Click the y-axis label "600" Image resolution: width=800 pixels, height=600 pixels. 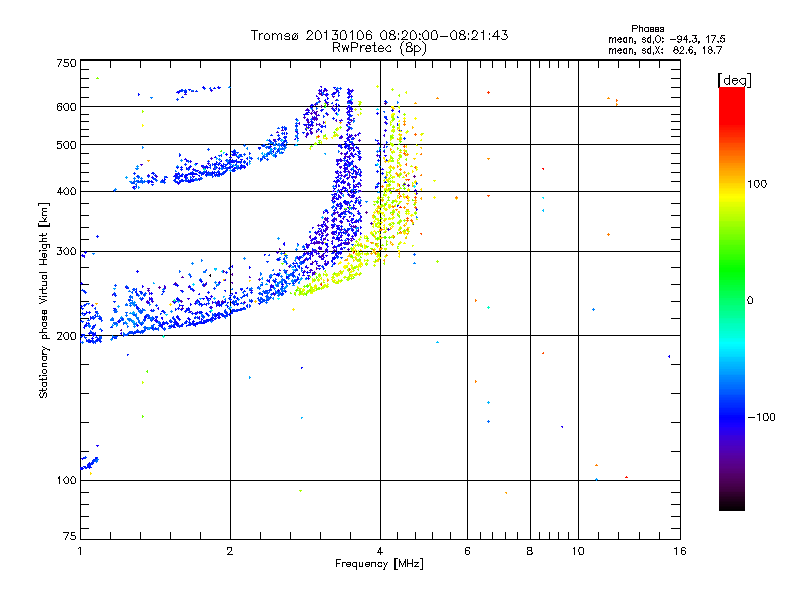point(66,107)
